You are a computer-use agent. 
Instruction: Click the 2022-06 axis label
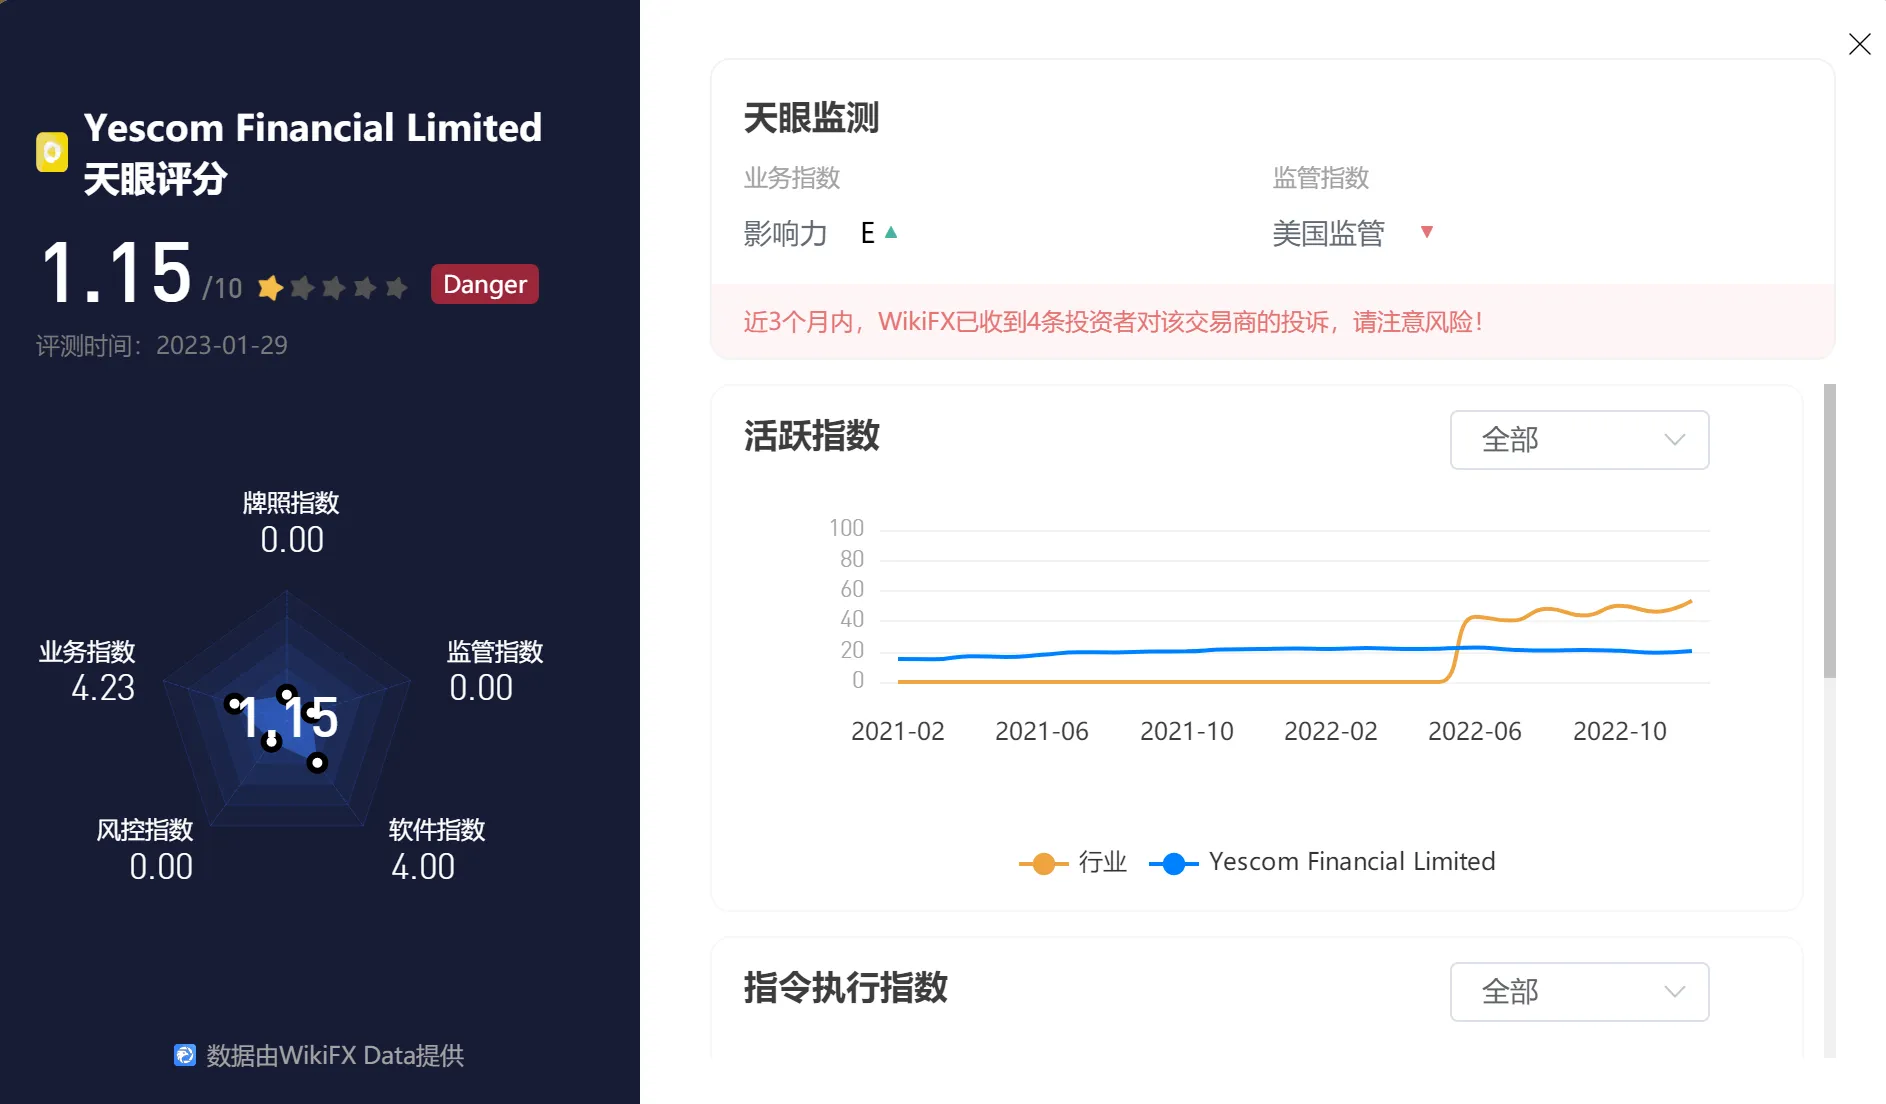click(1475, 731)
